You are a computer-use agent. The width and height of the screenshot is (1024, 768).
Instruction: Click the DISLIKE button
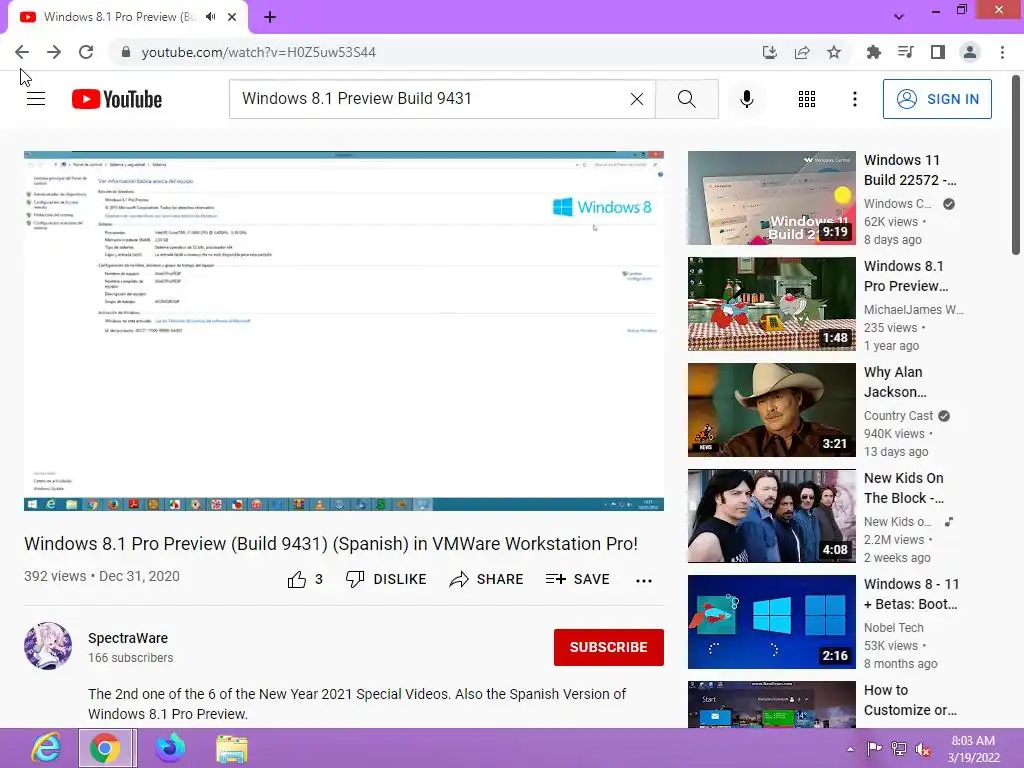pyautogui.click(x=386, y=579)
